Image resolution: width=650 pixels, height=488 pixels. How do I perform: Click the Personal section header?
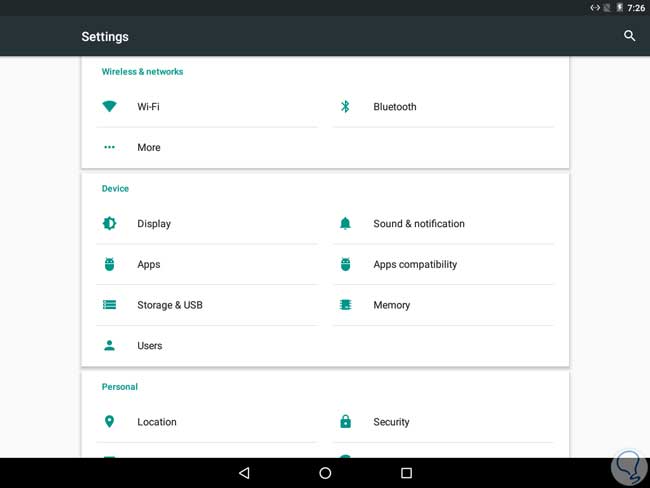pyautogui.click(x=120, y=386)
